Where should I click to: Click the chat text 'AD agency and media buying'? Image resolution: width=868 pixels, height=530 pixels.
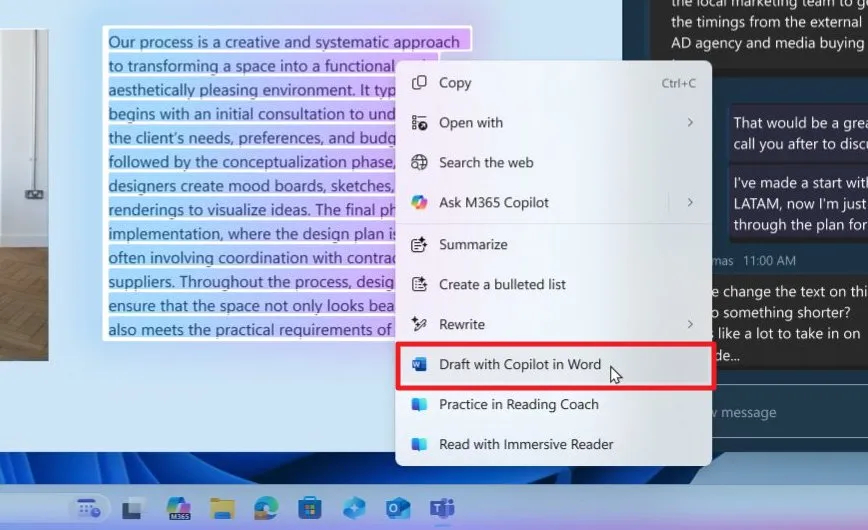[767, 43]
